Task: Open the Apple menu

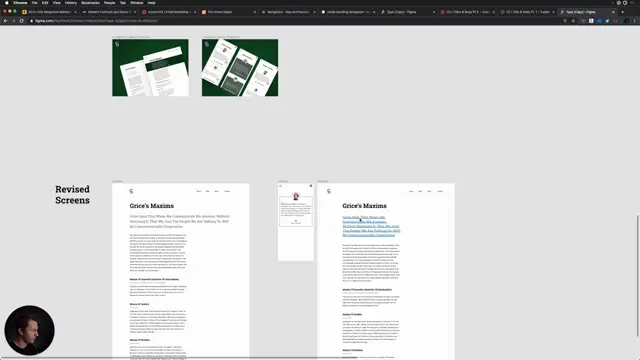Action: click(7, 3)
